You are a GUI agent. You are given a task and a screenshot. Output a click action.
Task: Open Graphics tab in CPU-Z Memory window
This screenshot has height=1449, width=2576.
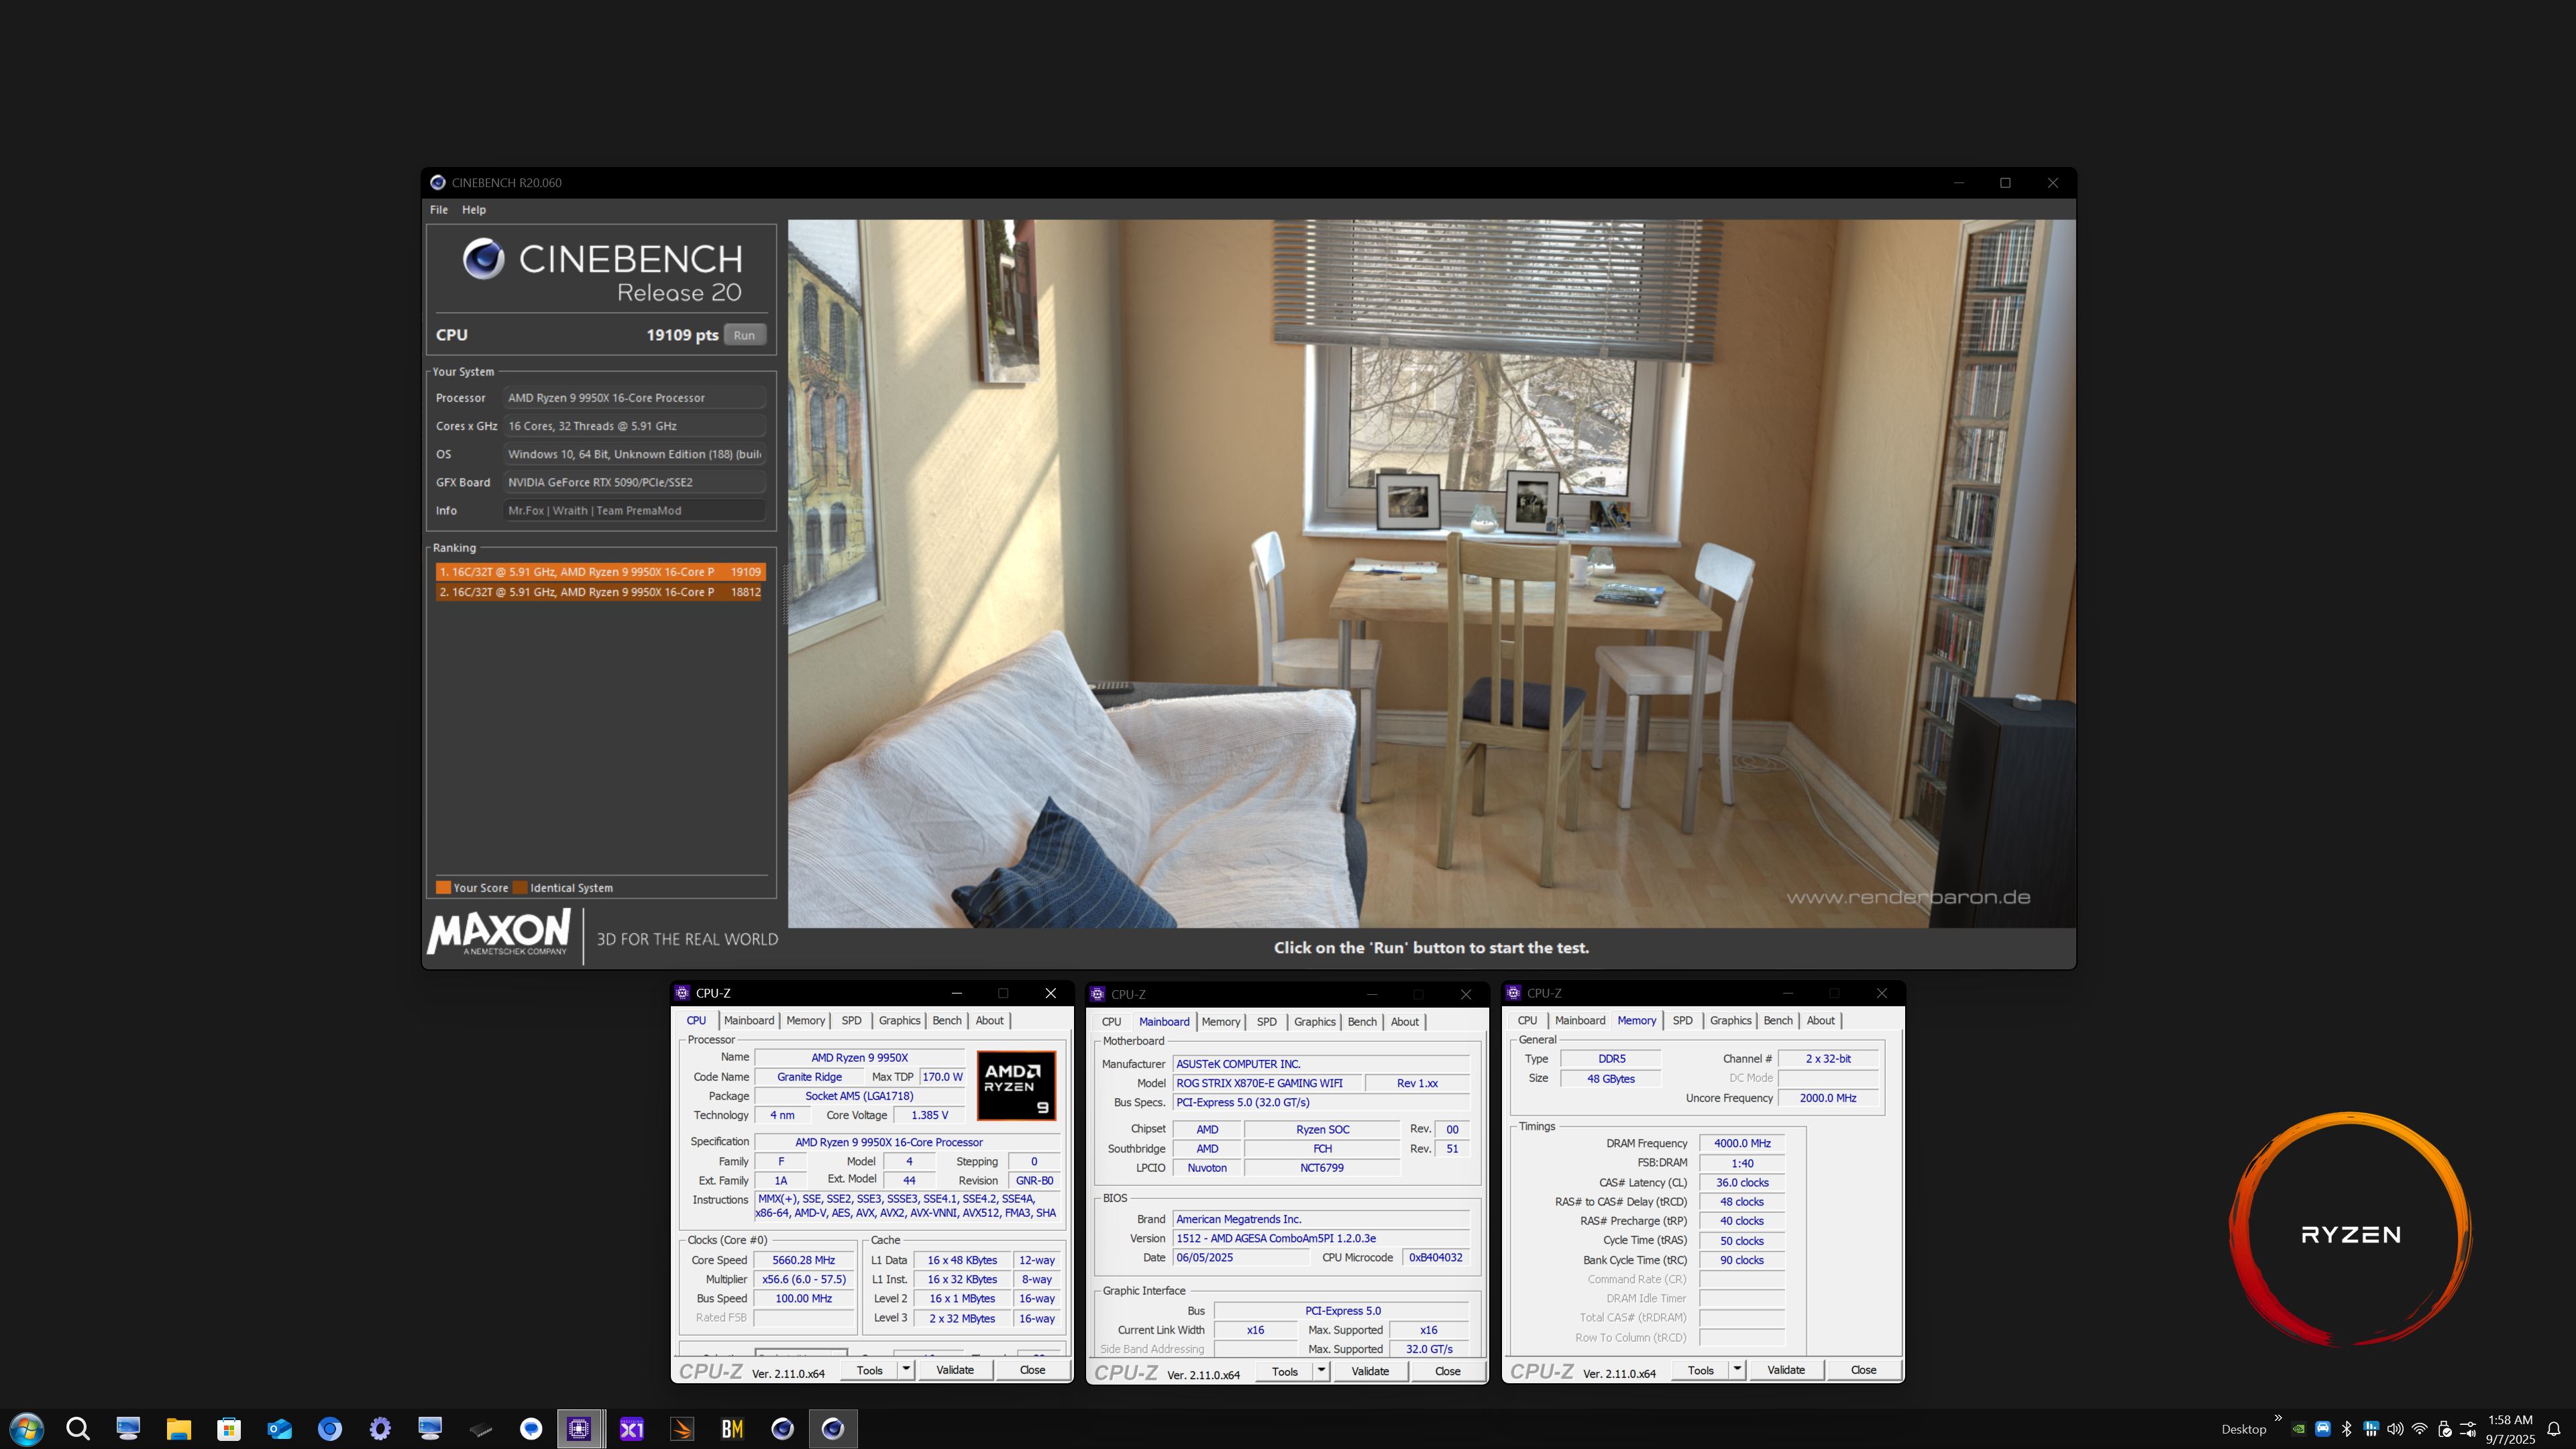[1731, 1020]
